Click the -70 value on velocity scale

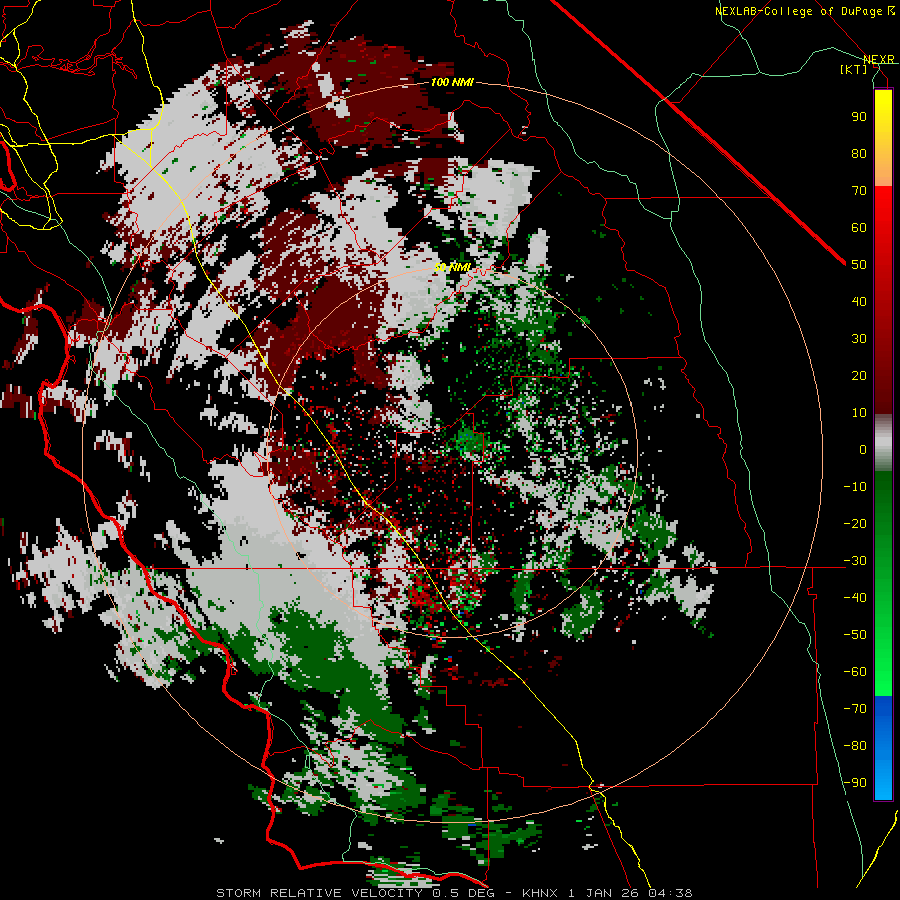point(855,708)
